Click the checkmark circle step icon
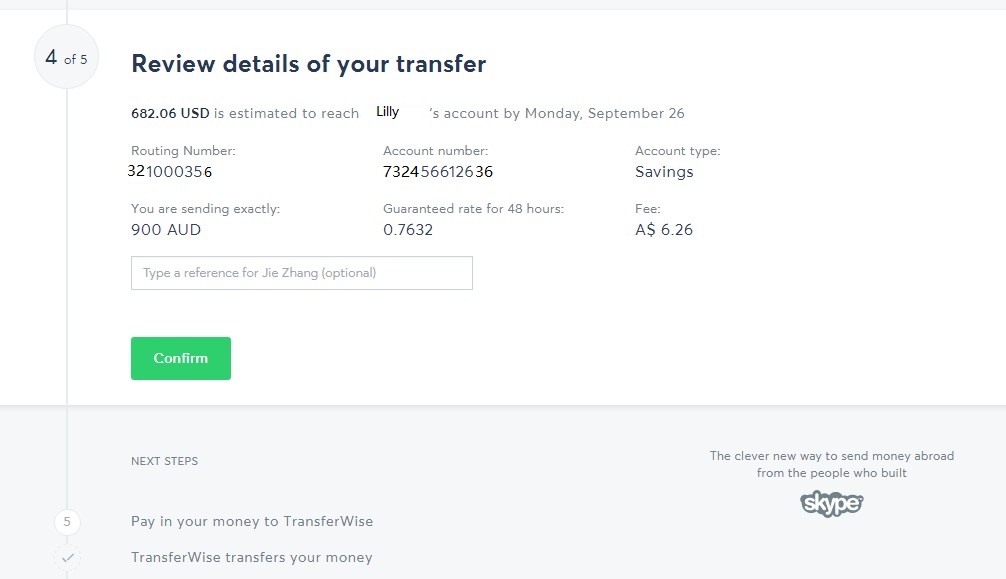The height and width of the screenshot is (579, 1006). tap(67, 558)
